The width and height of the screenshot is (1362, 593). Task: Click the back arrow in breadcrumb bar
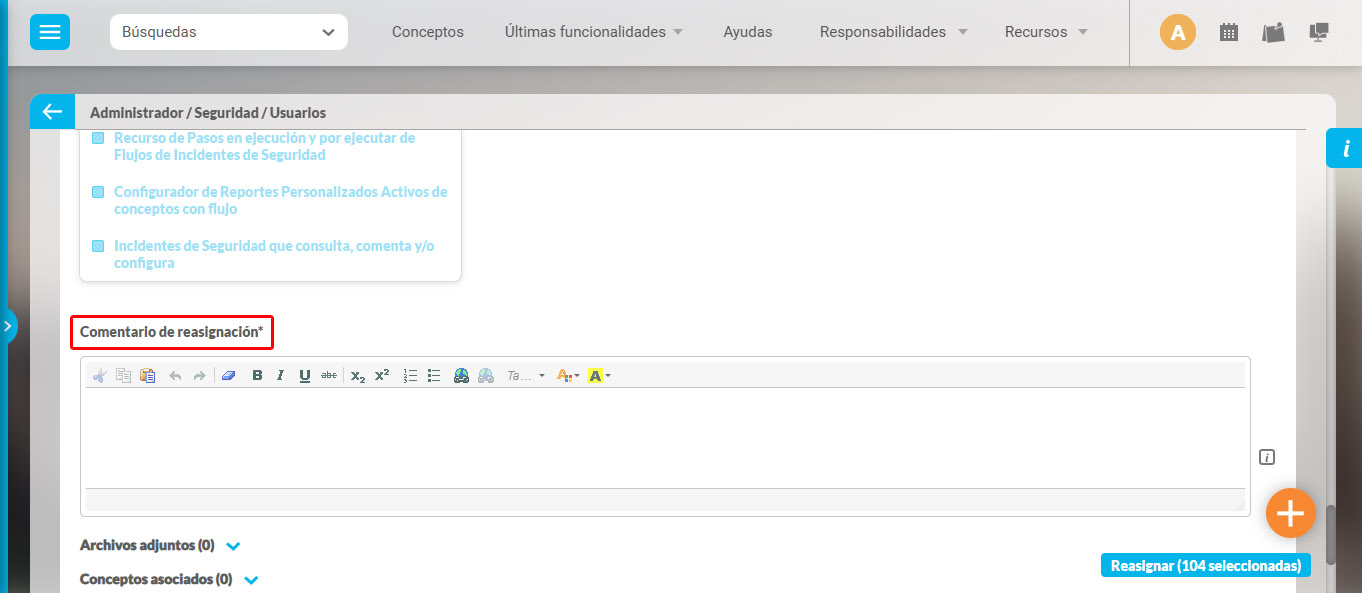click(x=52, y=112)
